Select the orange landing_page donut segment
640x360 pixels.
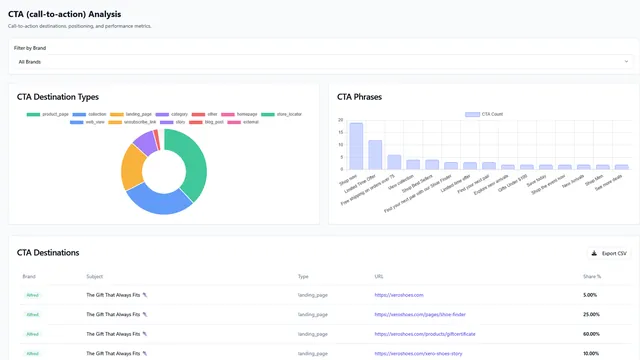point(132,167)
